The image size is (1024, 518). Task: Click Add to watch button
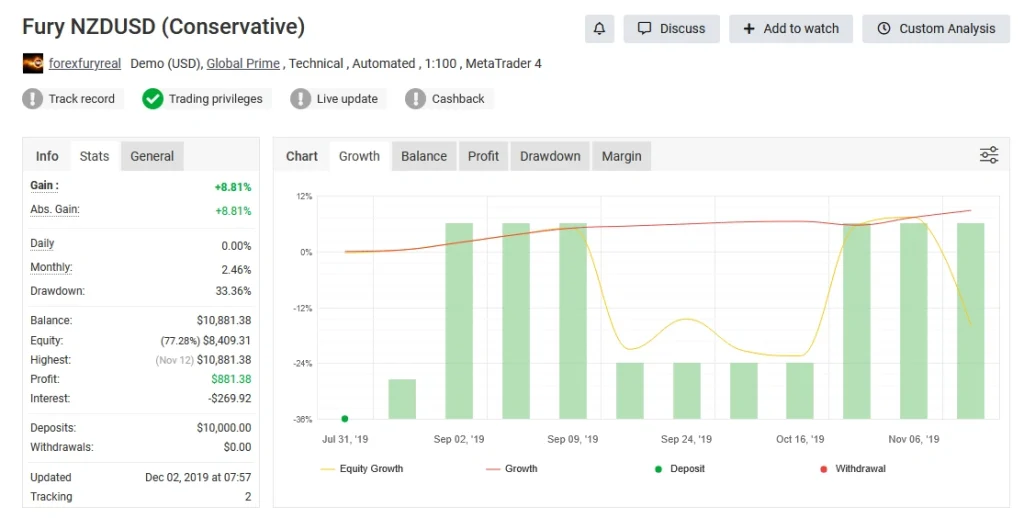pos(791,29)
